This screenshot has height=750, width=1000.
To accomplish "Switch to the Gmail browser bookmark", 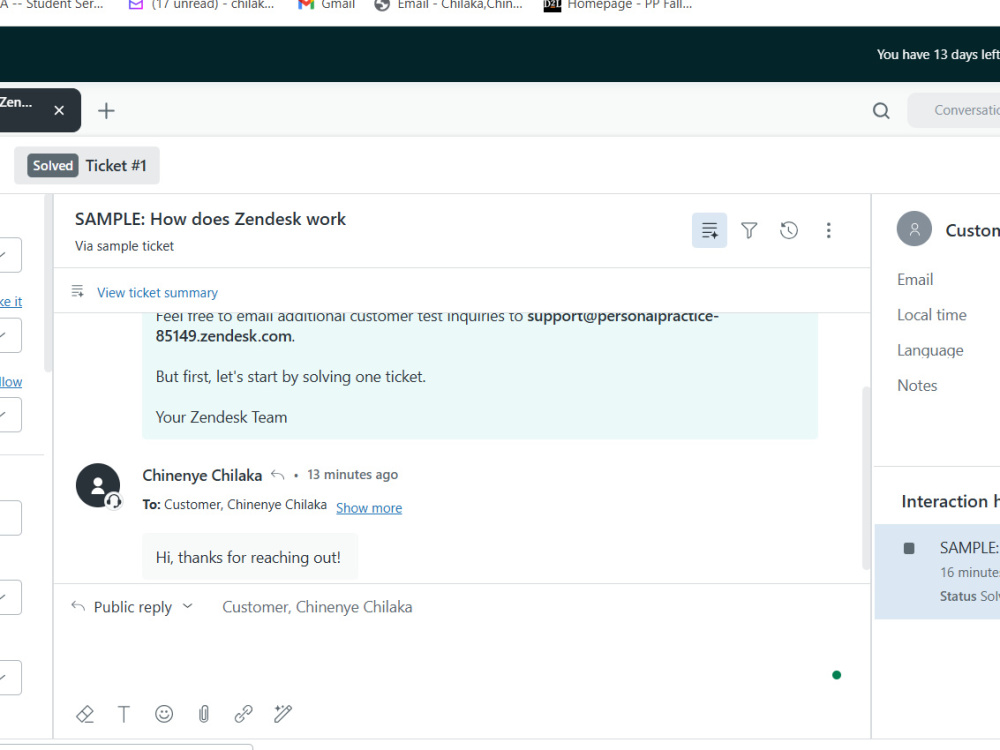I will [327, 5].
